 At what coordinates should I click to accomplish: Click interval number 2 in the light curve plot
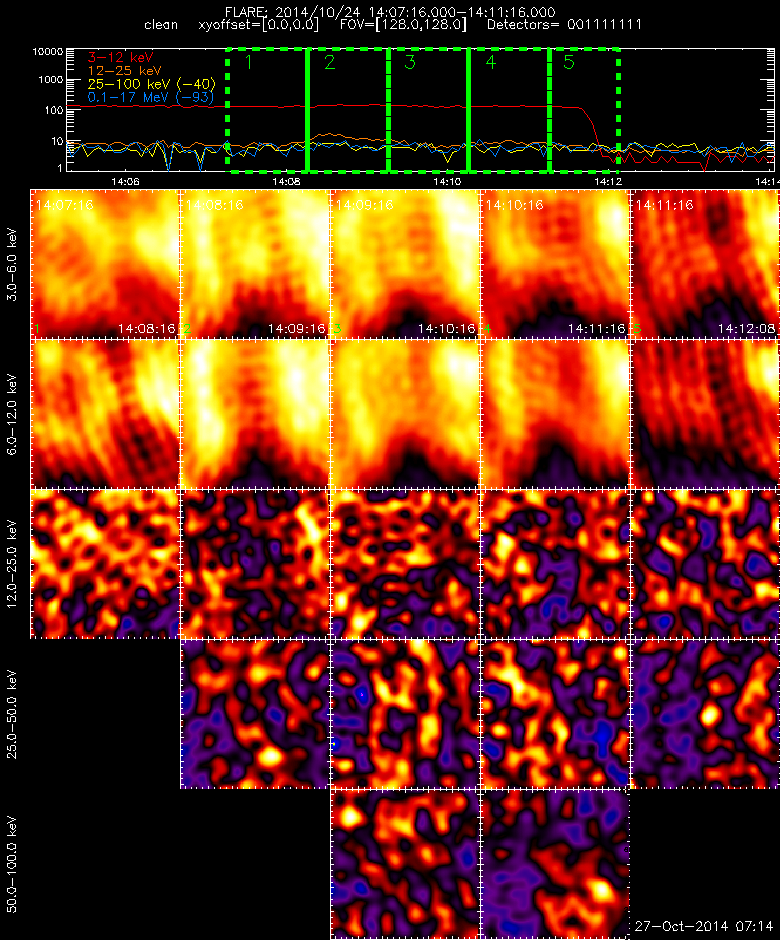pos(330,62)
